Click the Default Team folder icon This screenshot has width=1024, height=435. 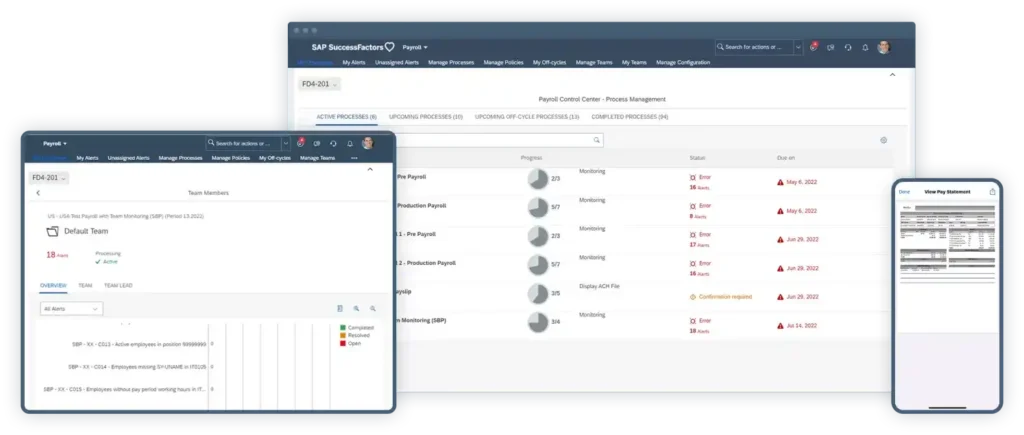click(x=53, y=231)
